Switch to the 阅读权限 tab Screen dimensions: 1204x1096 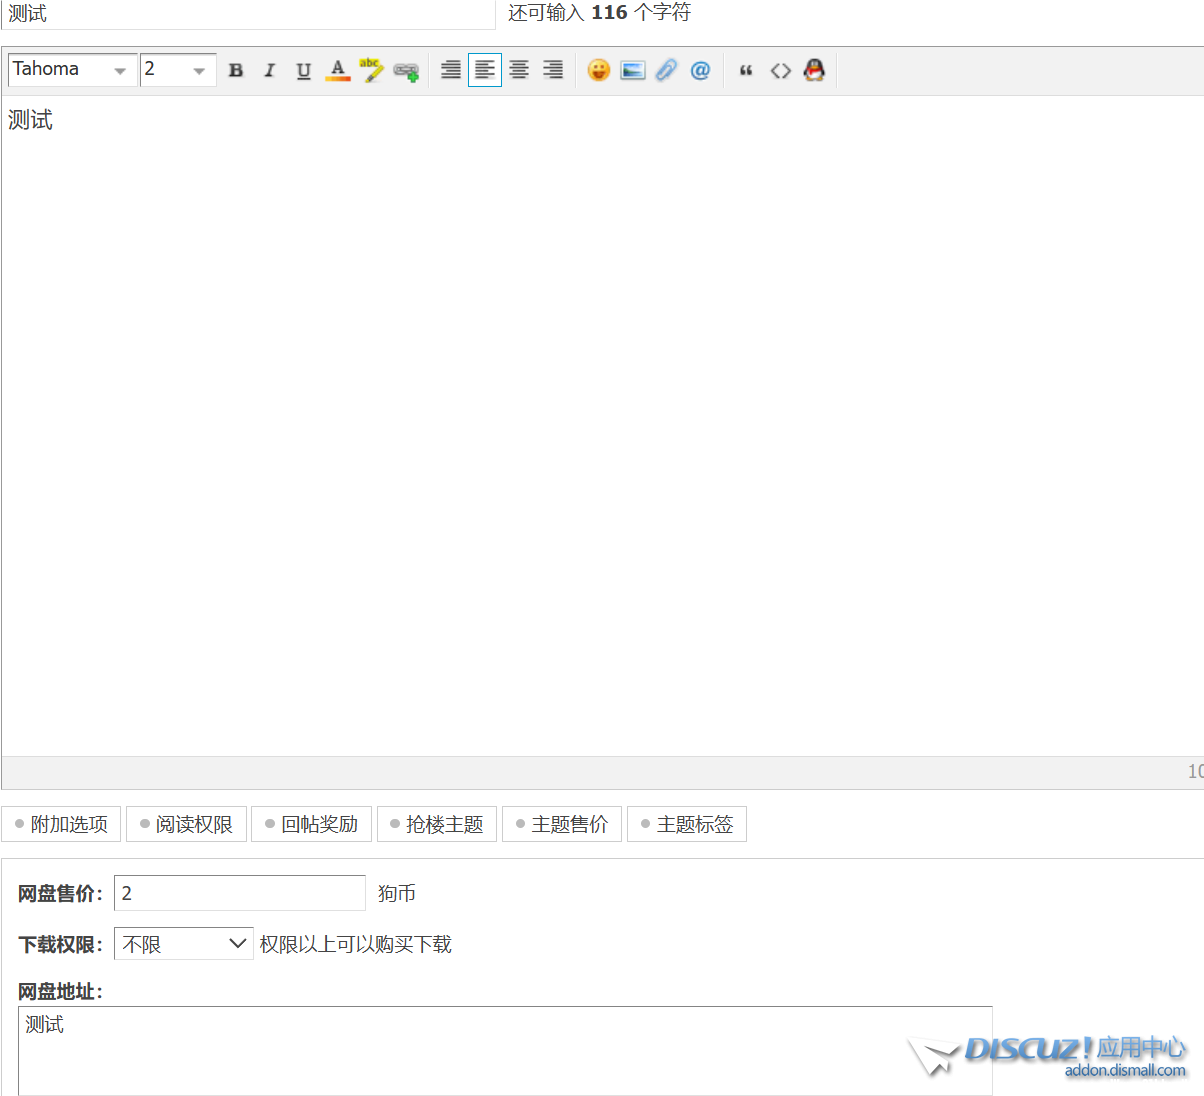(187, 824)
